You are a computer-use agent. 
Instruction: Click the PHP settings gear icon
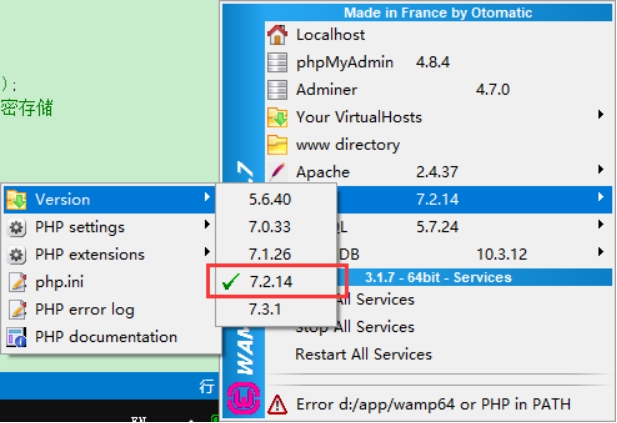point(17,227)
